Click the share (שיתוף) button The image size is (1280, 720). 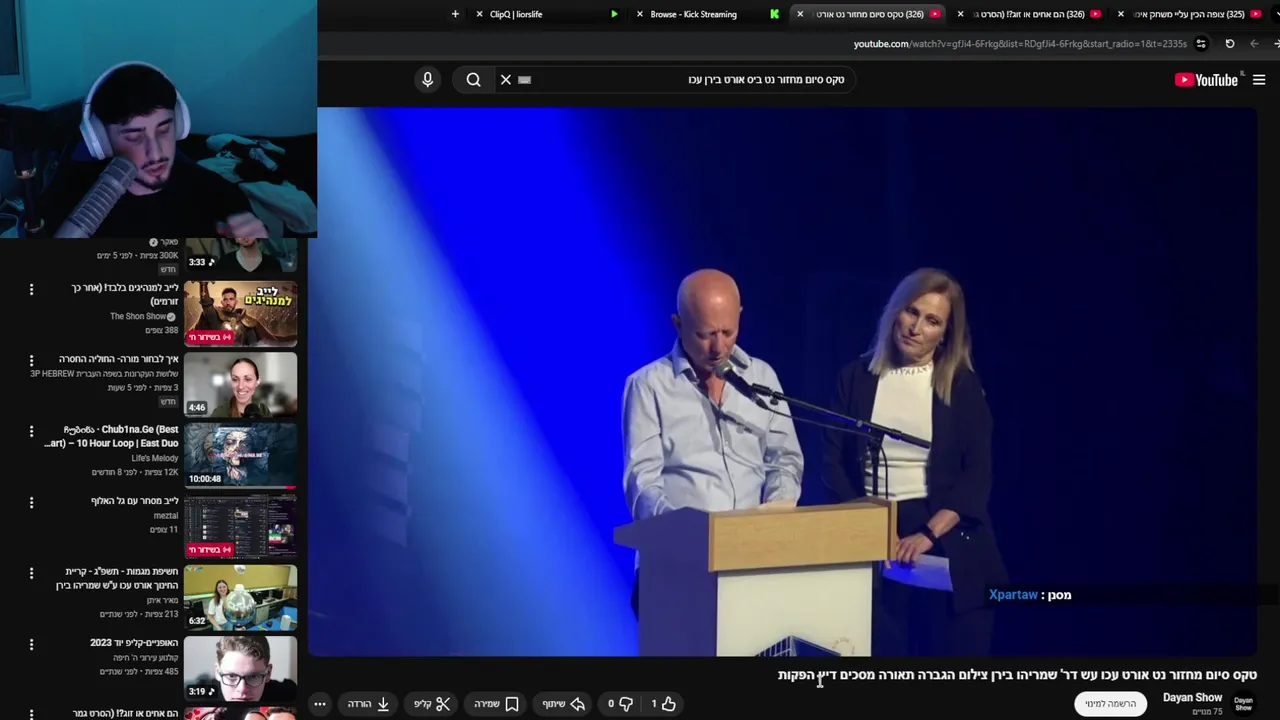click(x=564, y=704)
